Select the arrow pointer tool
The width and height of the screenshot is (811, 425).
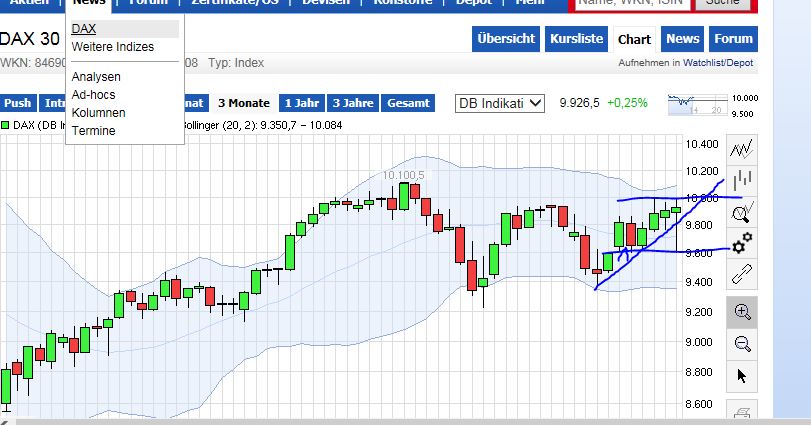[742, 376]
